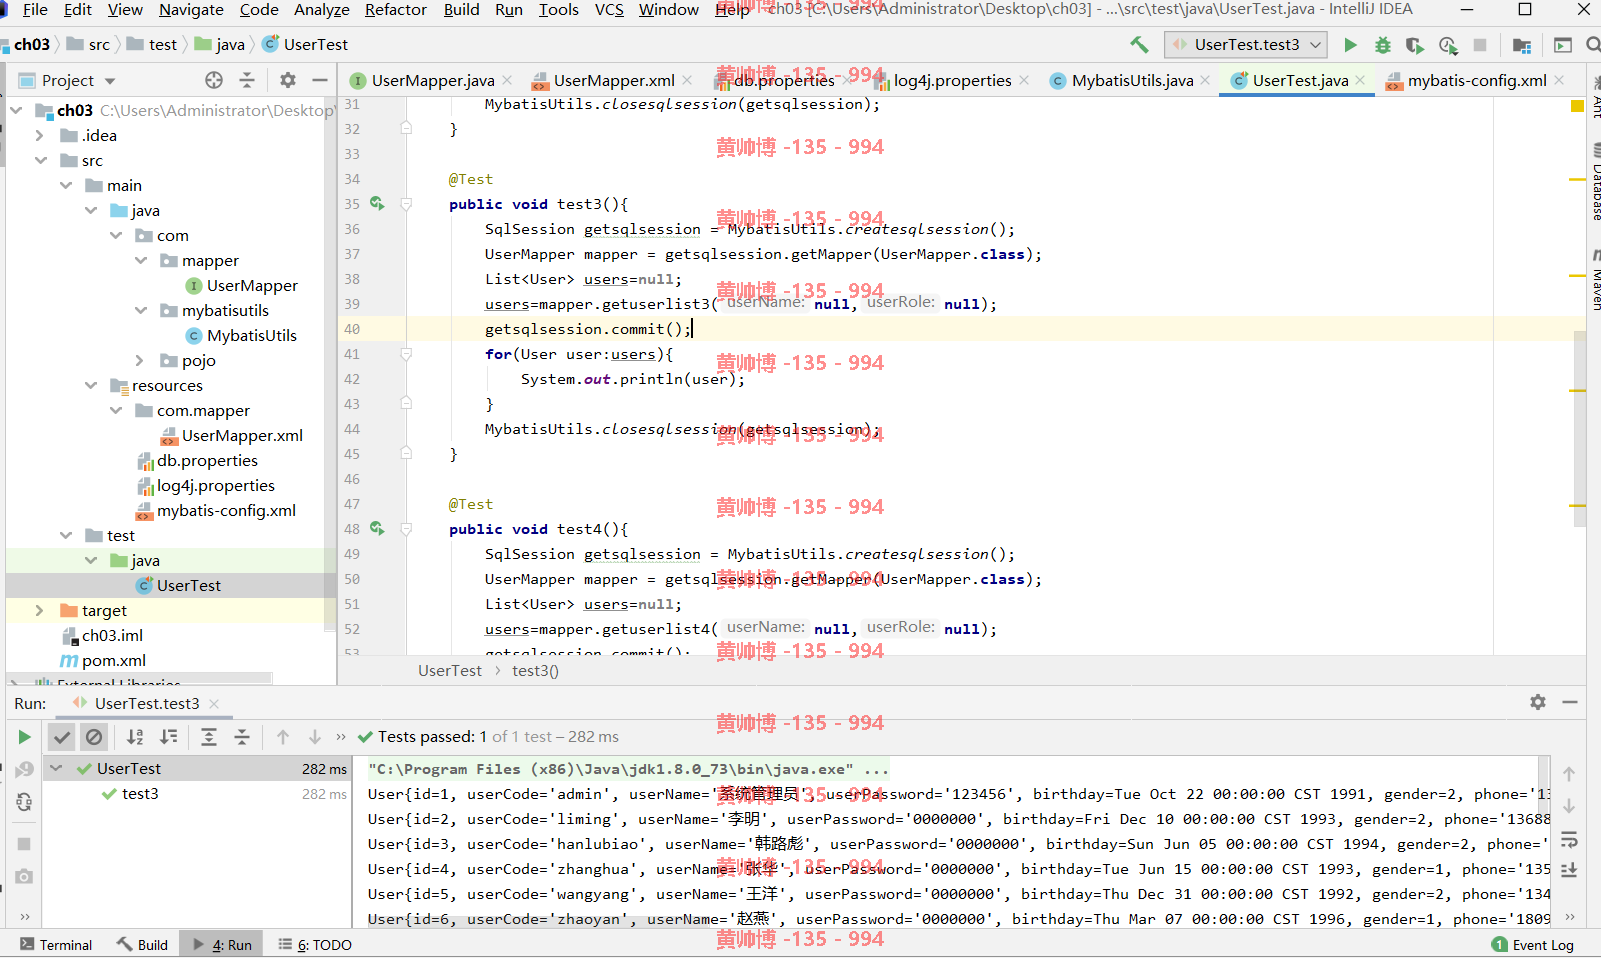The width and height of the screenshot is (1601, 958).
Task: Collapse the mapper package node
Action: point(141,260)
